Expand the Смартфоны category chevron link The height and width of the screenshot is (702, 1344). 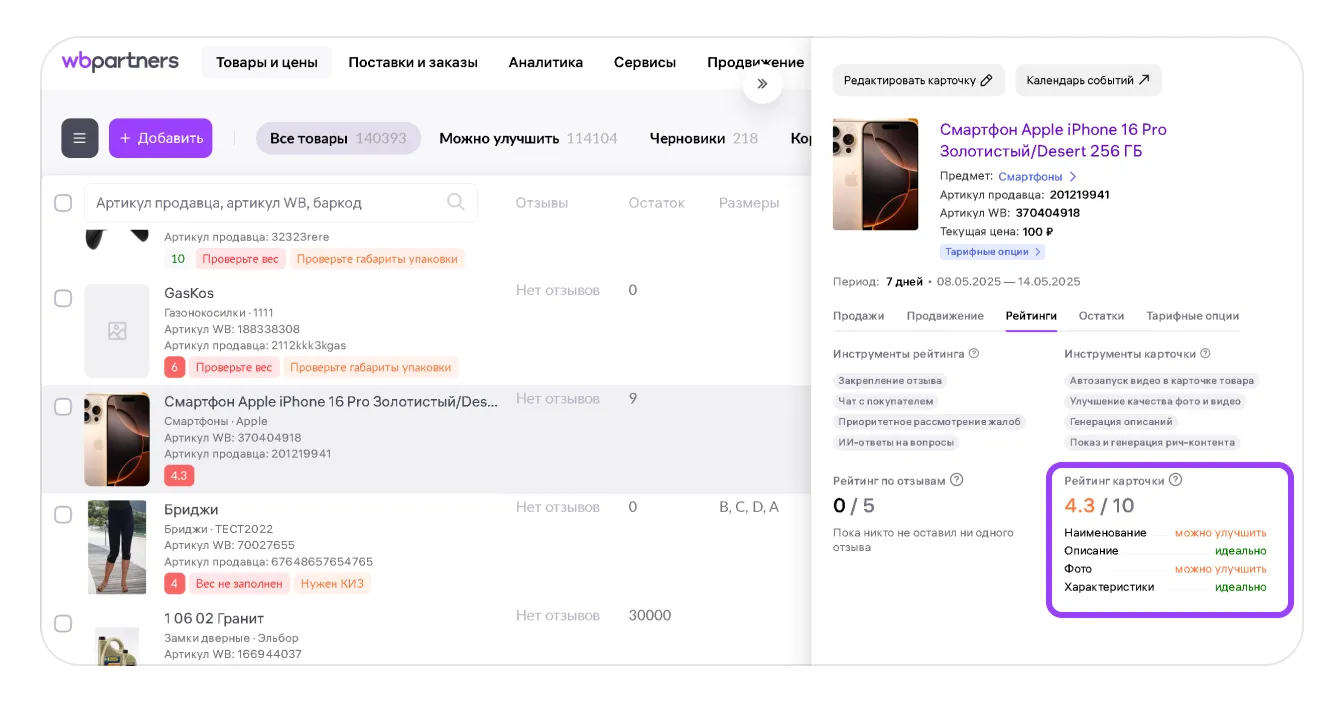1037,176
